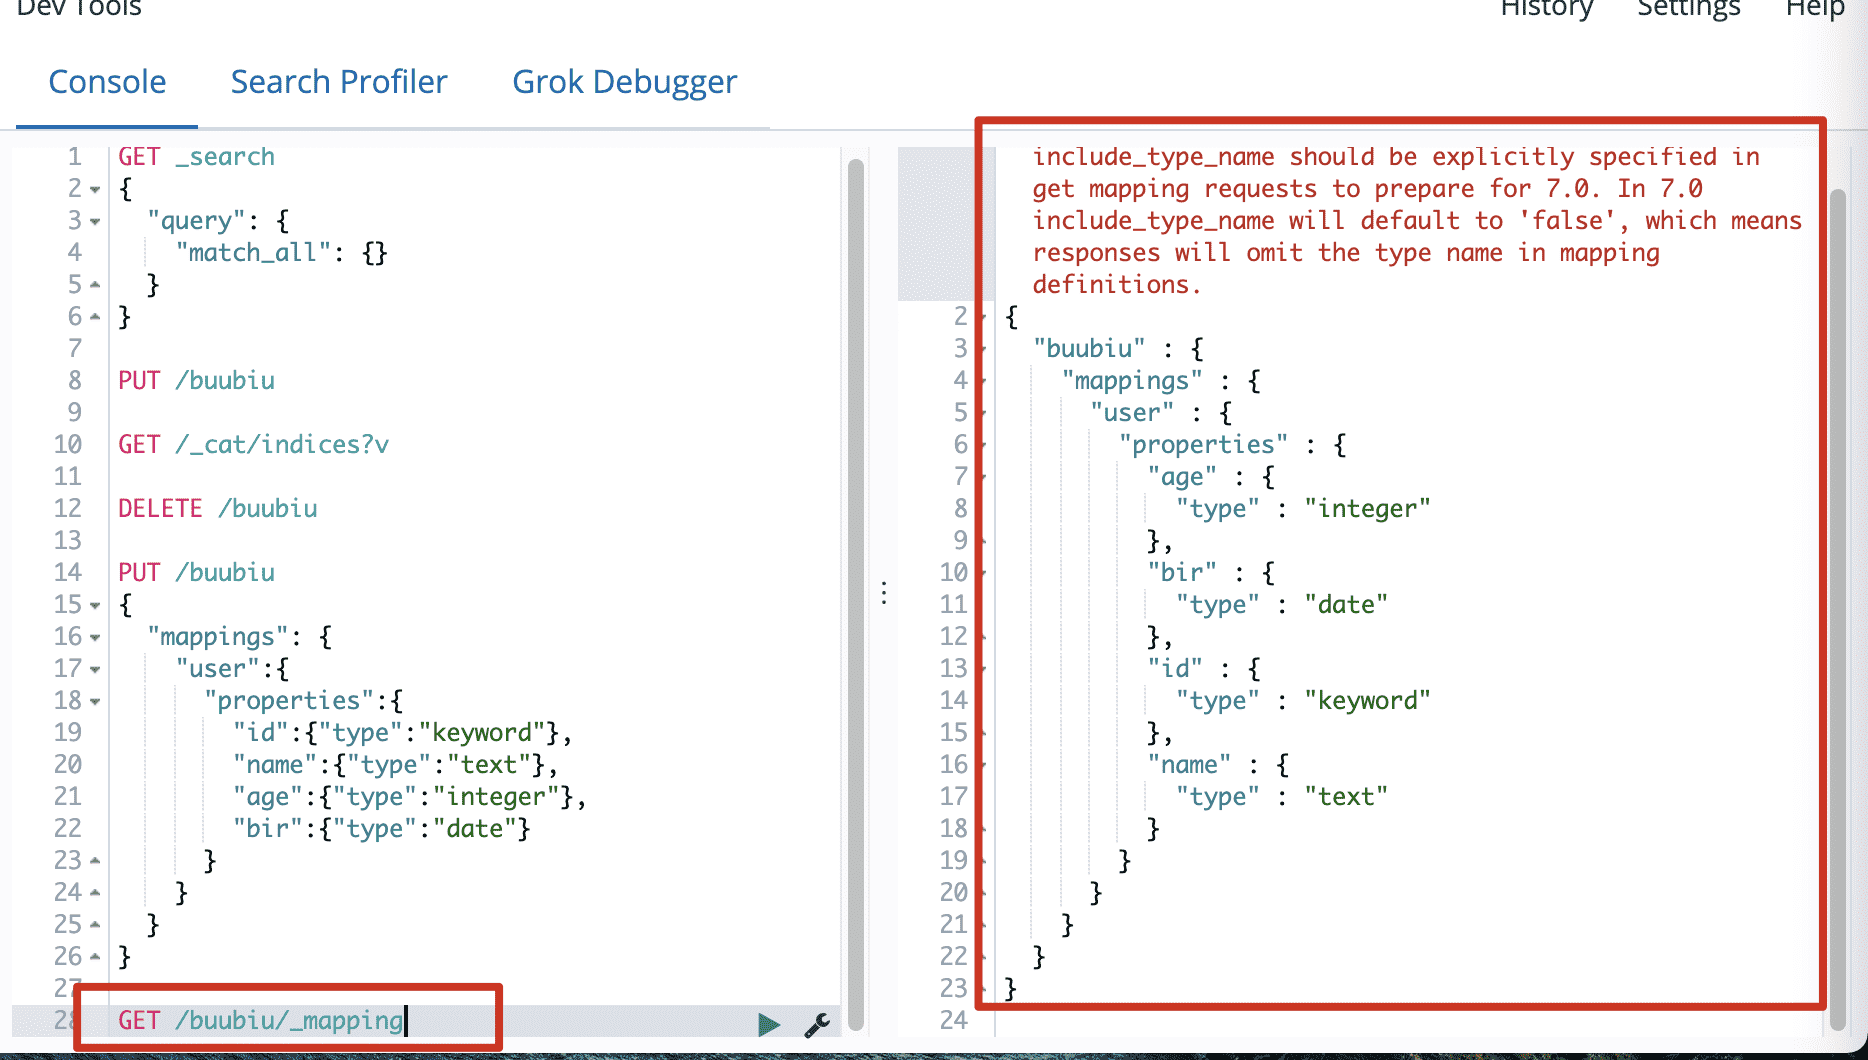Screen dimensions: 1868x1060
Task: Open Settings in the top bar
Action: (x=1688, y=10)
